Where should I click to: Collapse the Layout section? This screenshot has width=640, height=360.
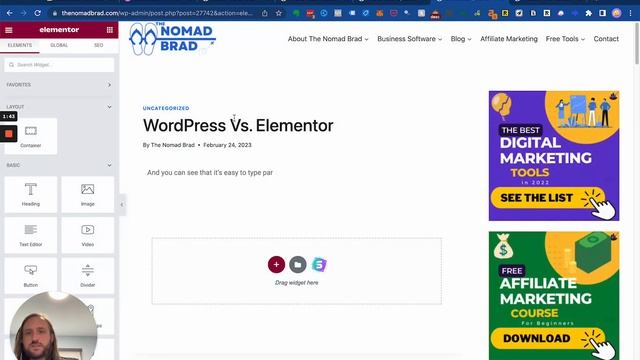(59, 107)
